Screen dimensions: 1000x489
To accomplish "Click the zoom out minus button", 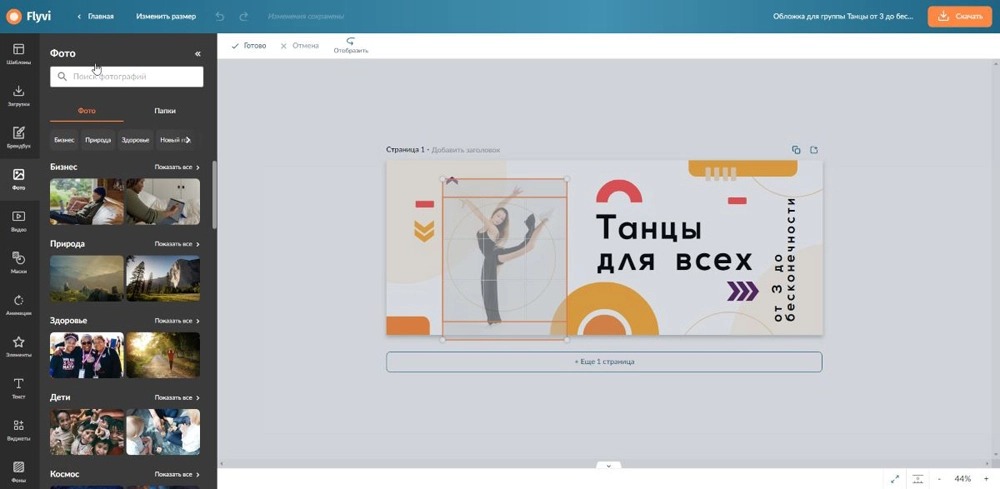I will click(x=939, y=479).
